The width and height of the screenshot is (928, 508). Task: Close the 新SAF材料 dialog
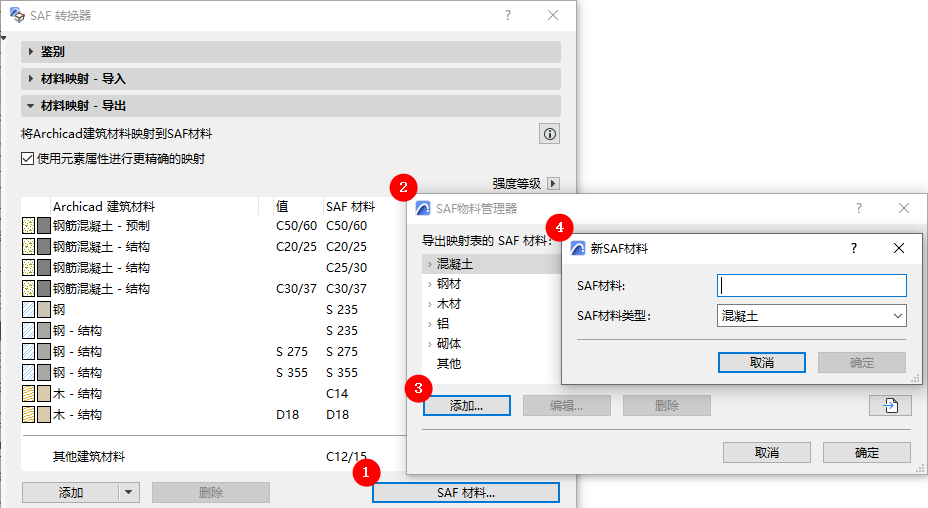point(898,248)
